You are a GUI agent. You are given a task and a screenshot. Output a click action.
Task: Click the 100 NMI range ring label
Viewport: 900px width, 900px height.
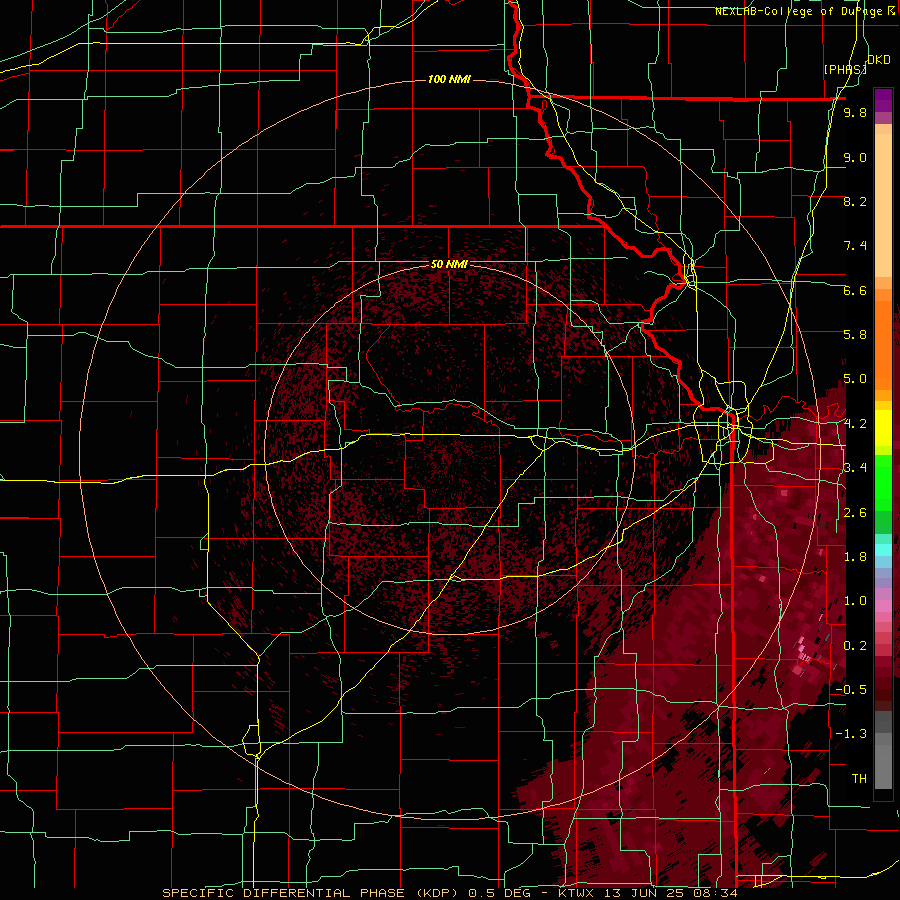tap(449, 79)
